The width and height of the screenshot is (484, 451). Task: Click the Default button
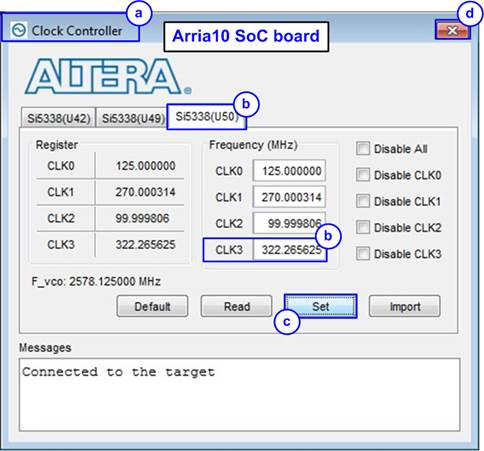pyautogui.click(x=152, y=306)
